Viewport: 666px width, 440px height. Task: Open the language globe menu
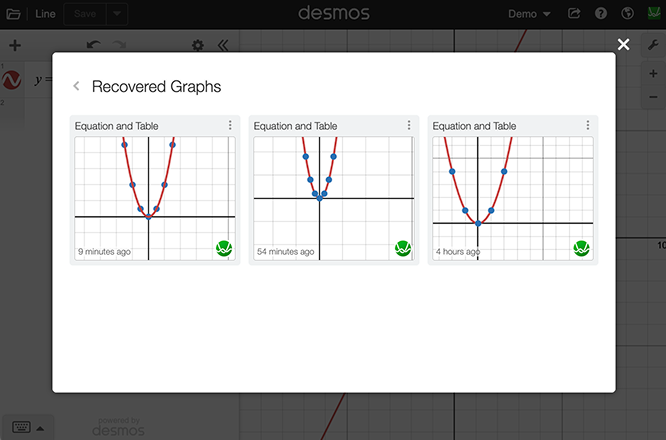tap(627, 14)
